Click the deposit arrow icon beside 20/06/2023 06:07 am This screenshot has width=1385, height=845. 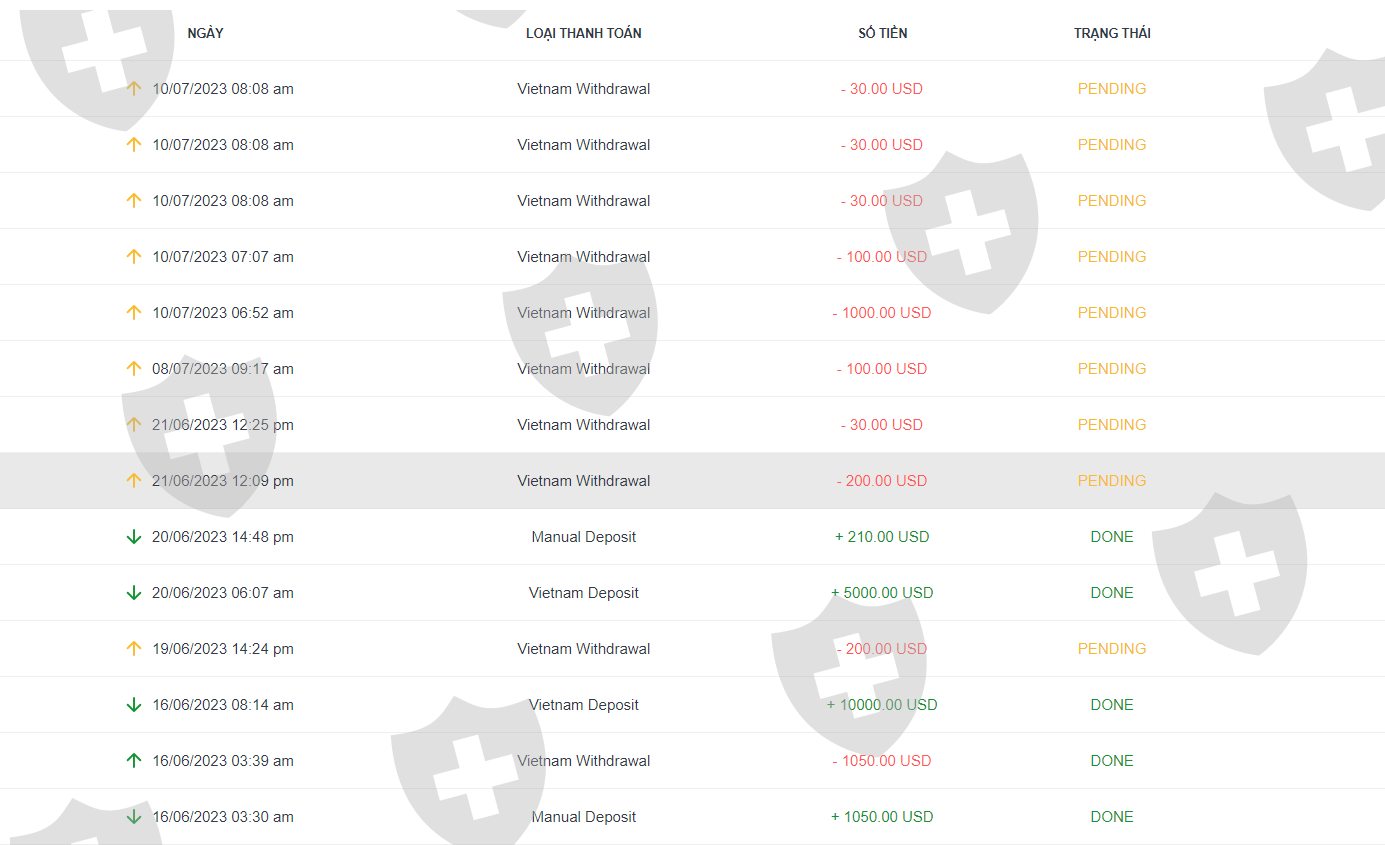pyautogui.click(x=134, y=593)
